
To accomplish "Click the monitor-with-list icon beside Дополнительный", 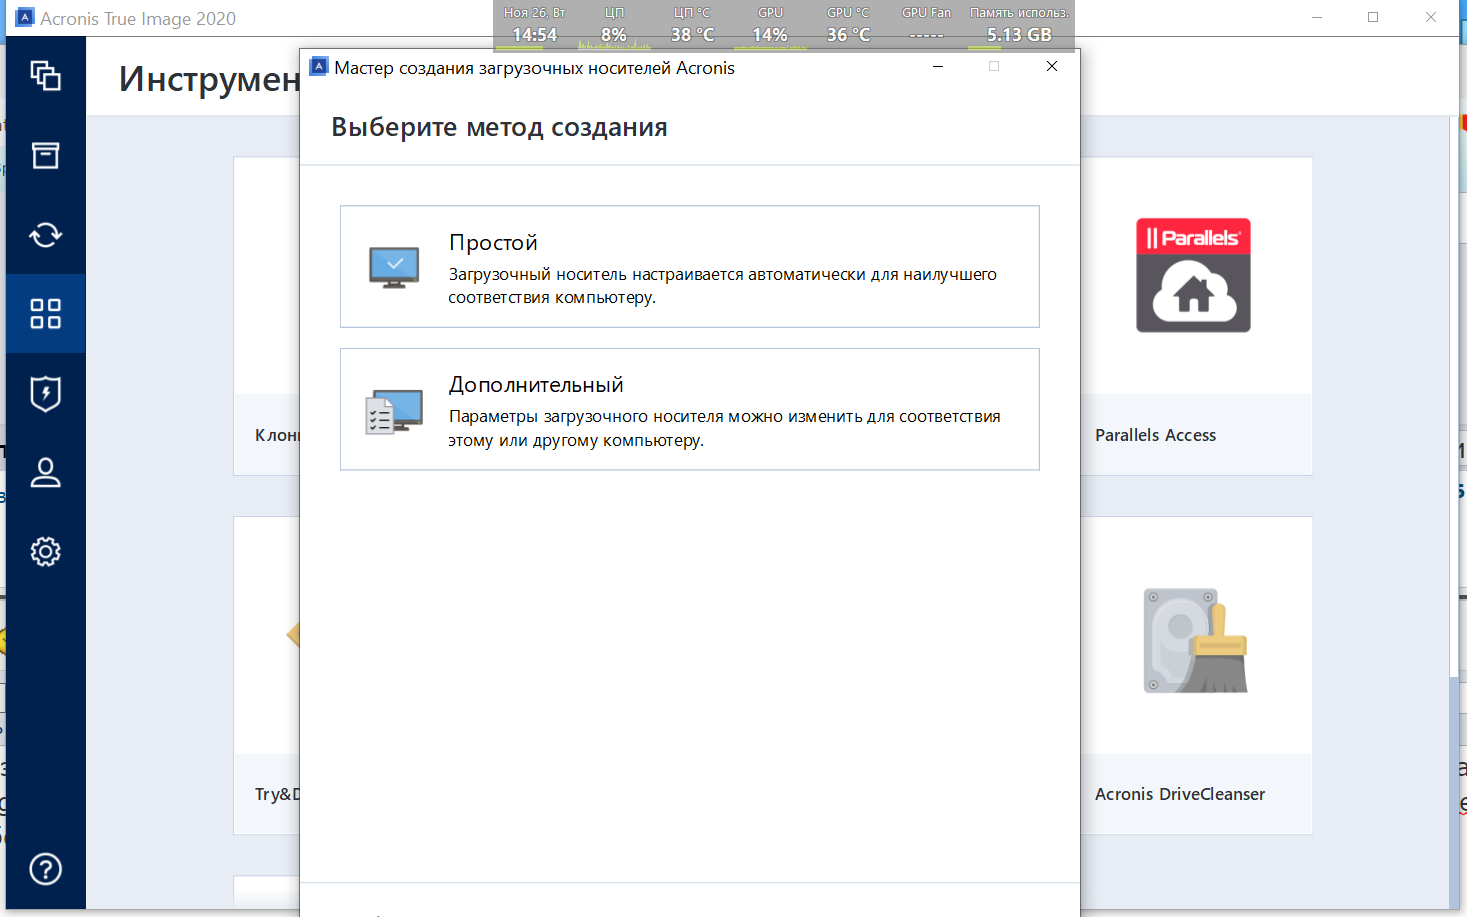I will click(x=394, y=411).
